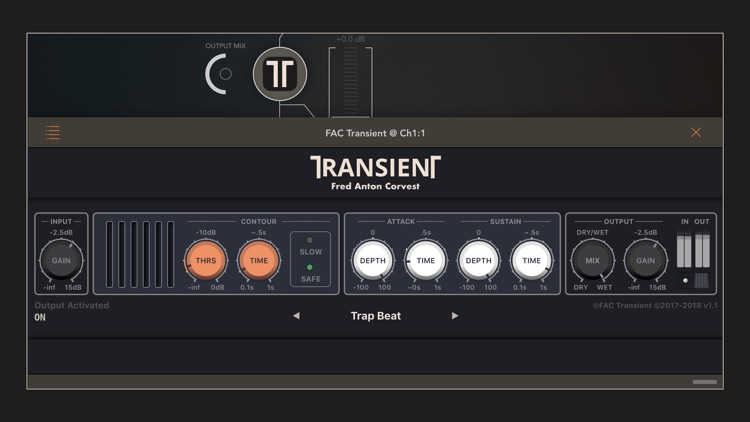750x422 pixels.
Task: Click the CONTOUR section label
Action: (259, 222)
